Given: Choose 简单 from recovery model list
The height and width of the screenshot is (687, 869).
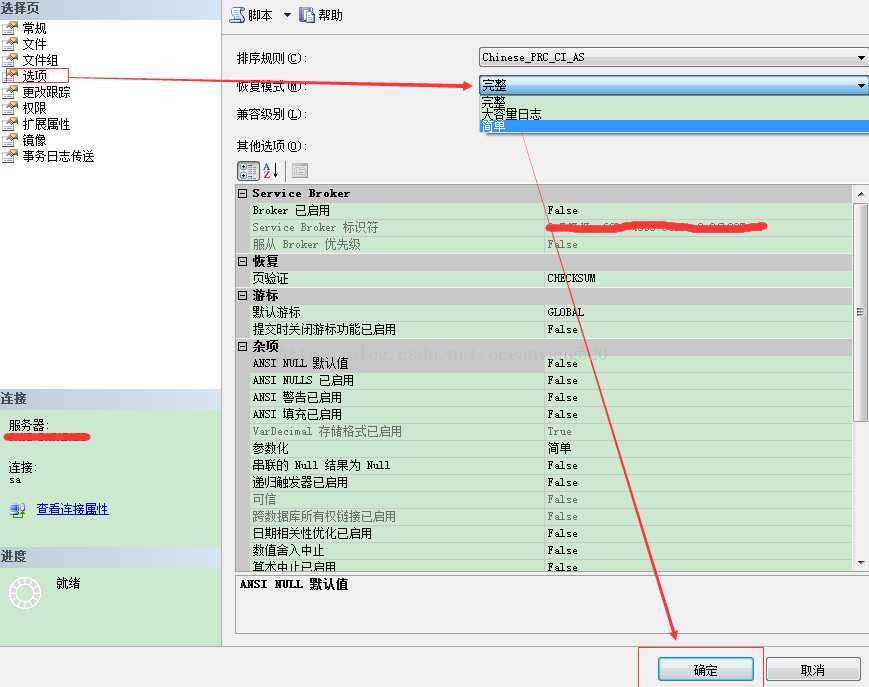Looking at the screenshot, I should coord(673,126).
